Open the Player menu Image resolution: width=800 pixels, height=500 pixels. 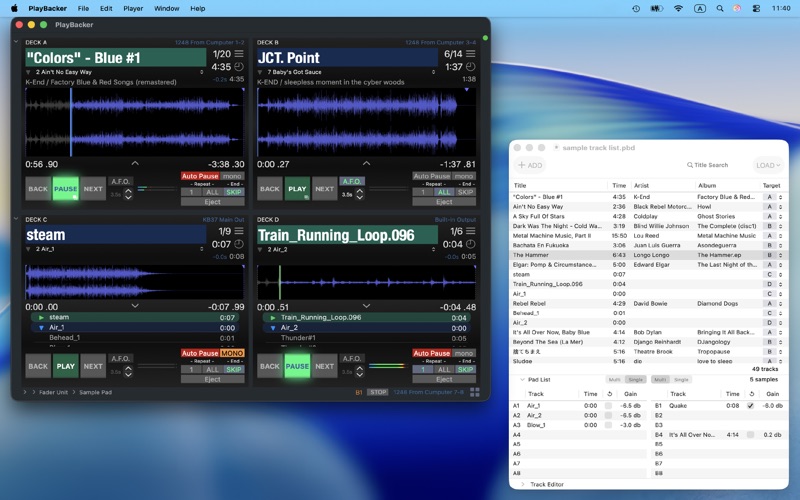click(133, 8)
